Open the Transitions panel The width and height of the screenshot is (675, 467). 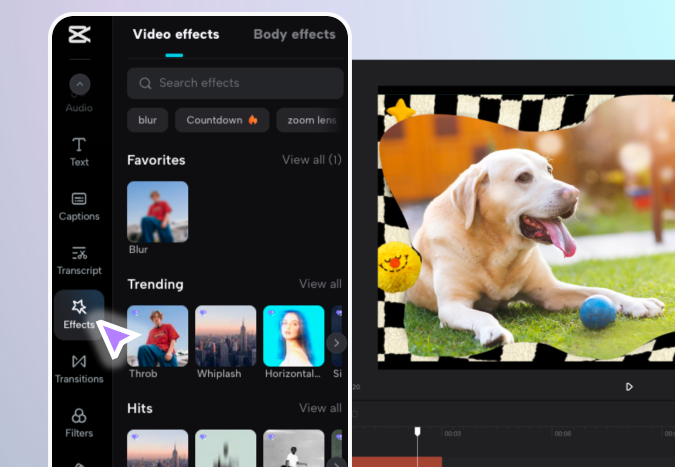tap(79, 369)
